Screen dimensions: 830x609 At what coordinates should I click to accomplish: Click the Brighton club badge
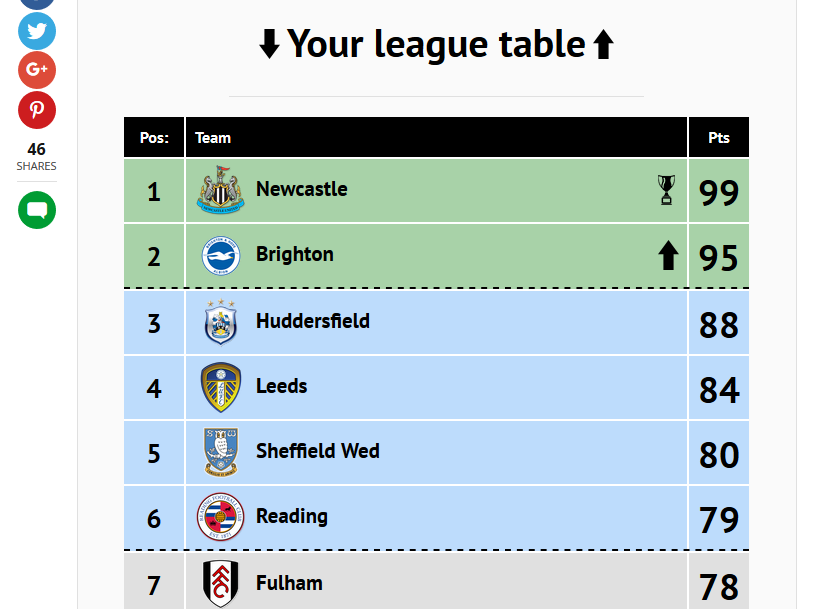tap(221, 255)
